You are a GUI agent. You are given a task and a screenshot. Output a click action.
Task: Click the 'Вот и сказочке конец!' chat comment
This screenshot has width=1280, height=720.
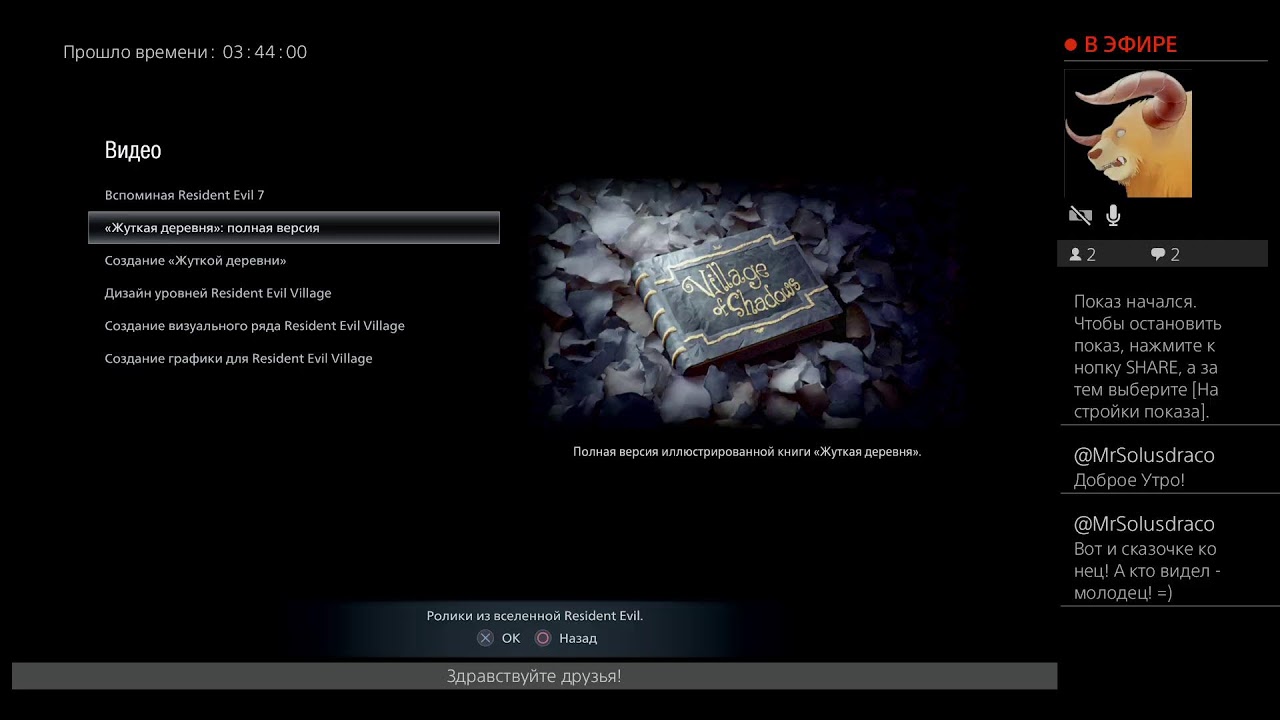tap(1147, 571)
